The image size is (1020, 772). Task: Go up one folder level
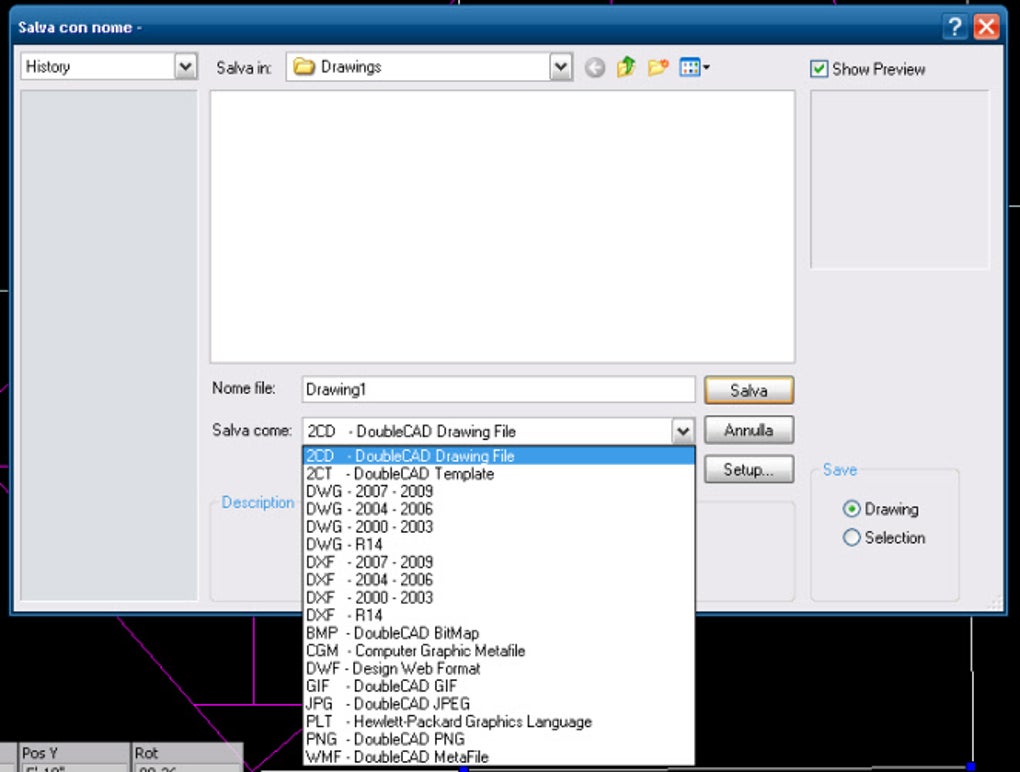point(626,66)
